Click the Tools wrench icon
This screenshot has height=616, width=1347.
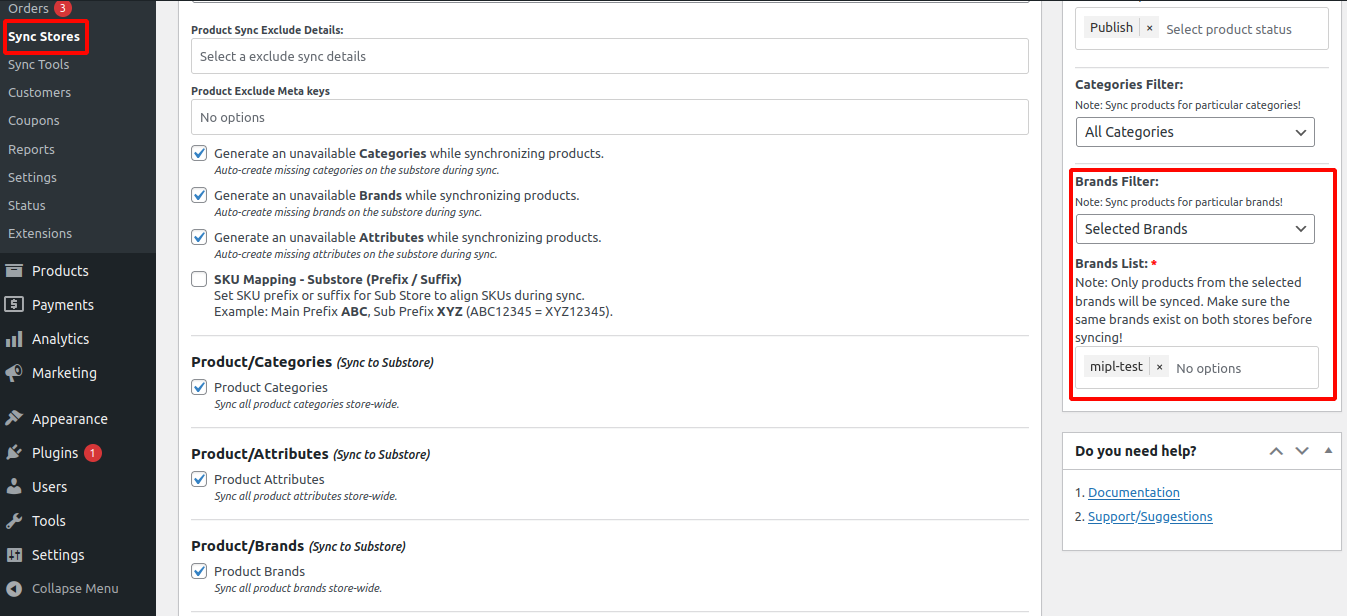14,521
